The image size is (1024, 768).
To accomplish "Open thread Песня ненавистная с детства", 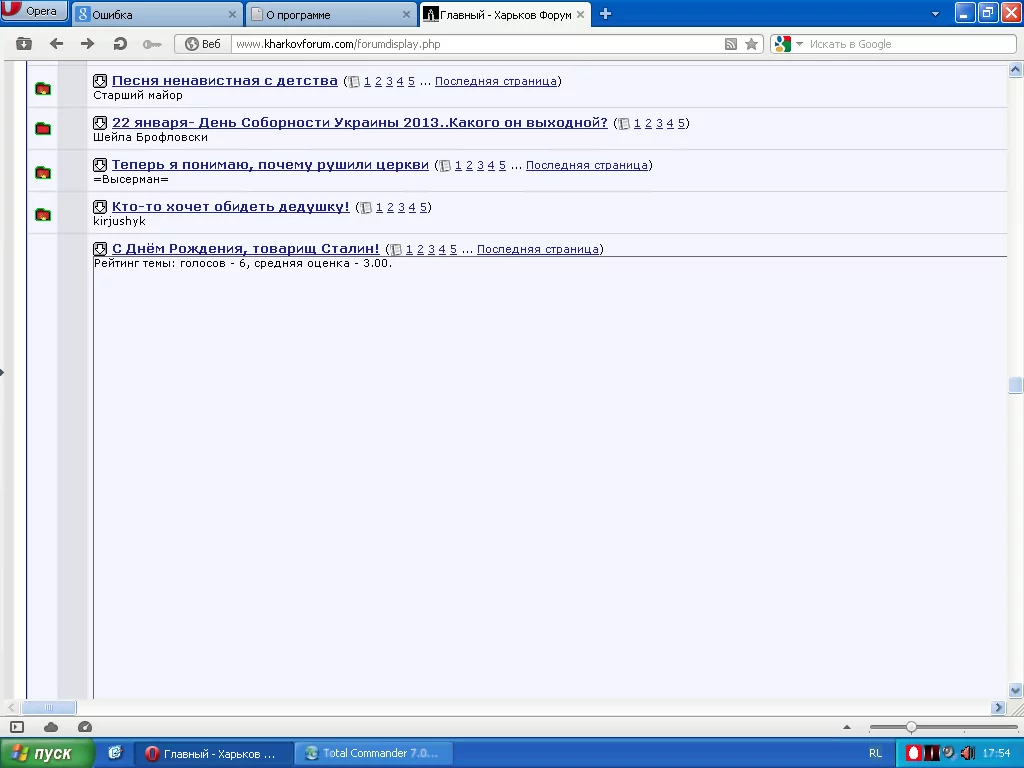I will 225,80.
